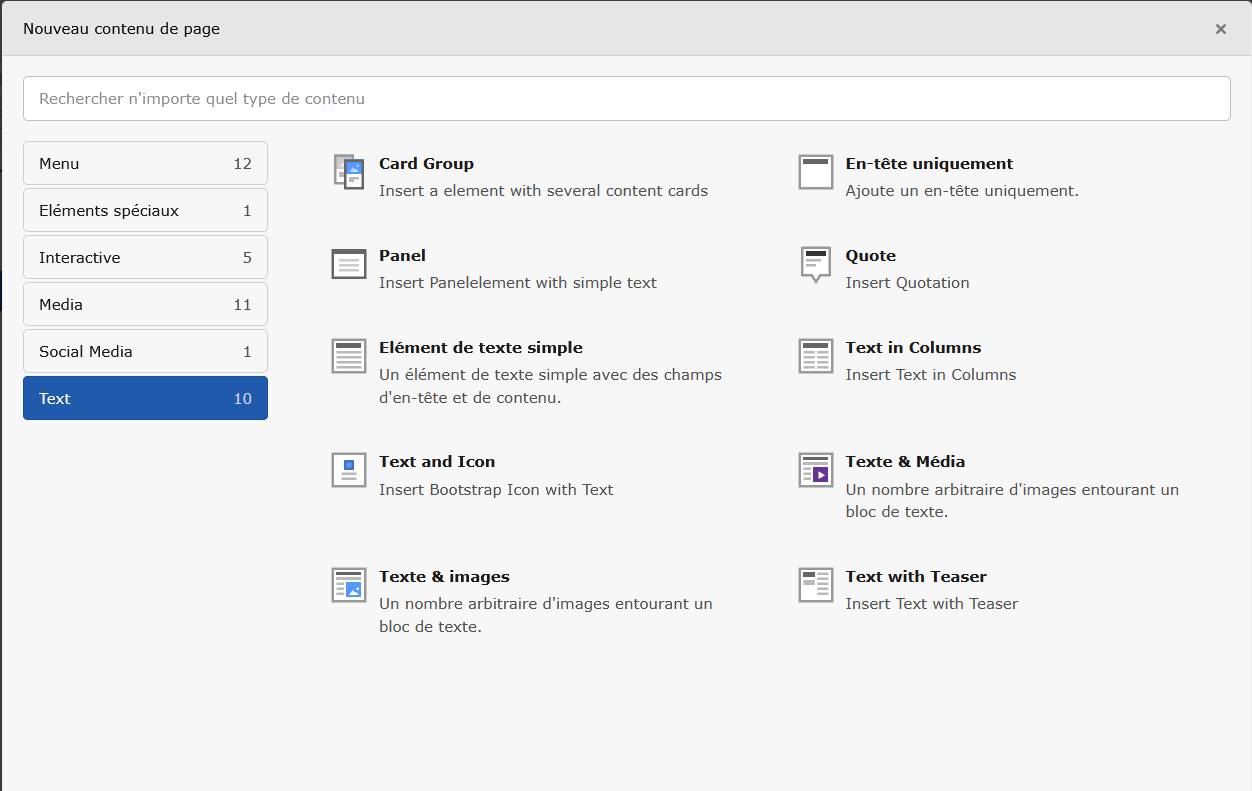
Task: Click the Texte & images icon
Action: tap(348, 585)
